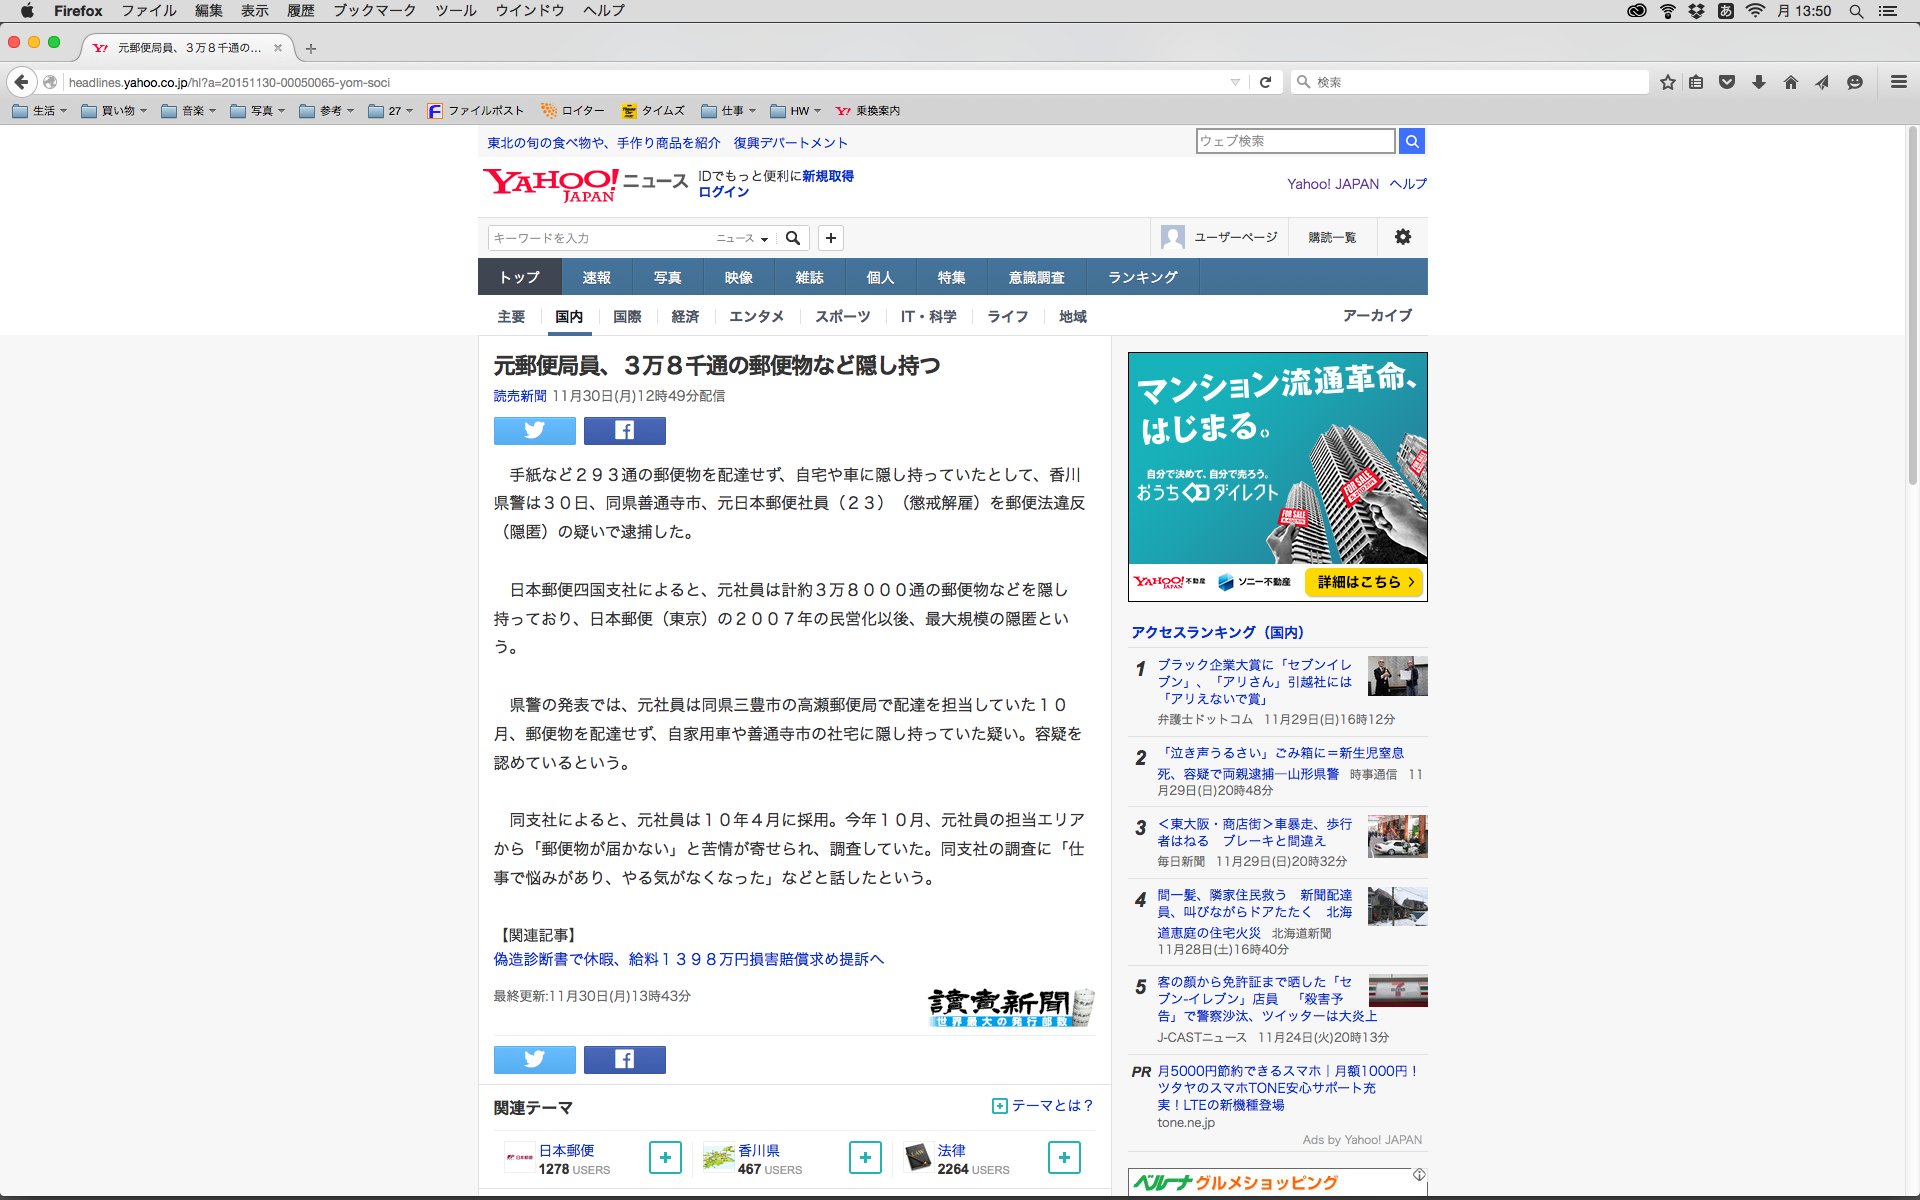Click the blue web search magnifier button
This screenshot has height=1200, width=1920.
pyautogui.click(x=1411, y=141)
